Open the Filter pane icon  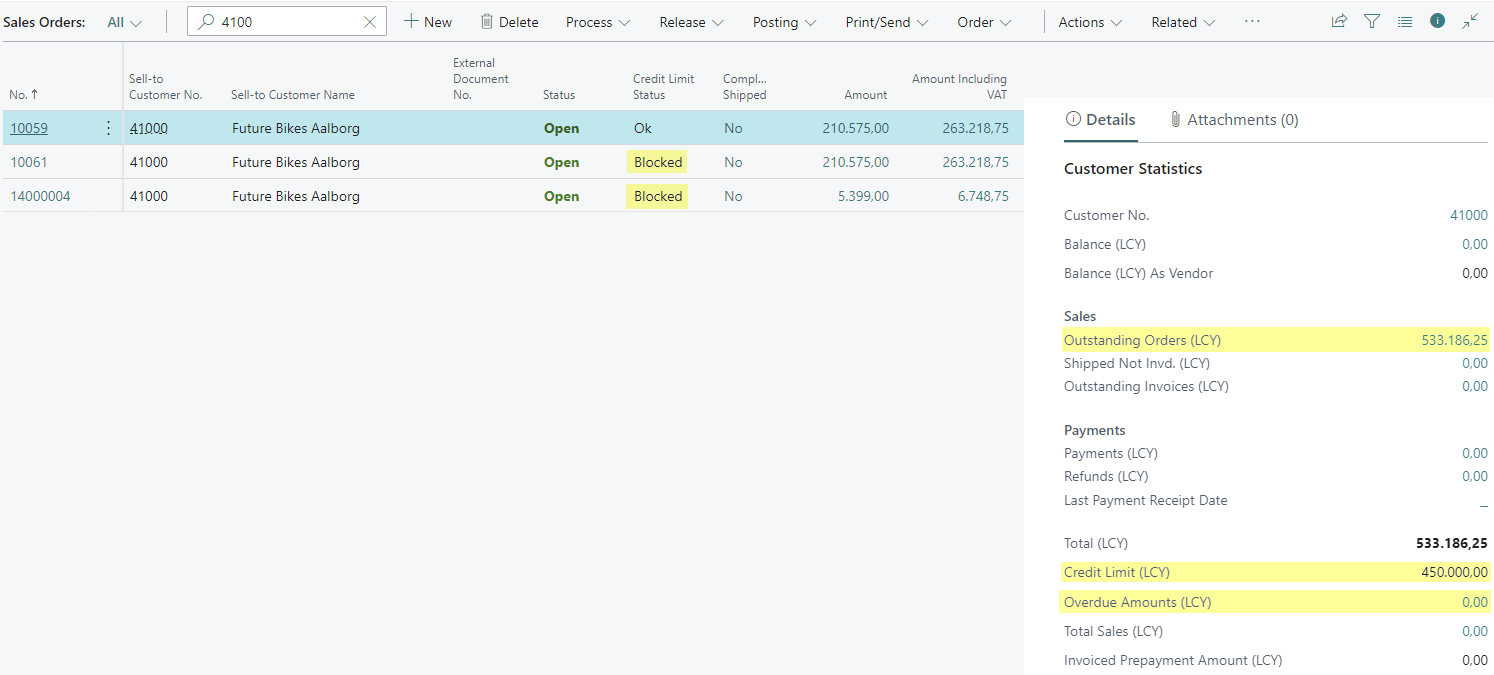pos(1372,21)
